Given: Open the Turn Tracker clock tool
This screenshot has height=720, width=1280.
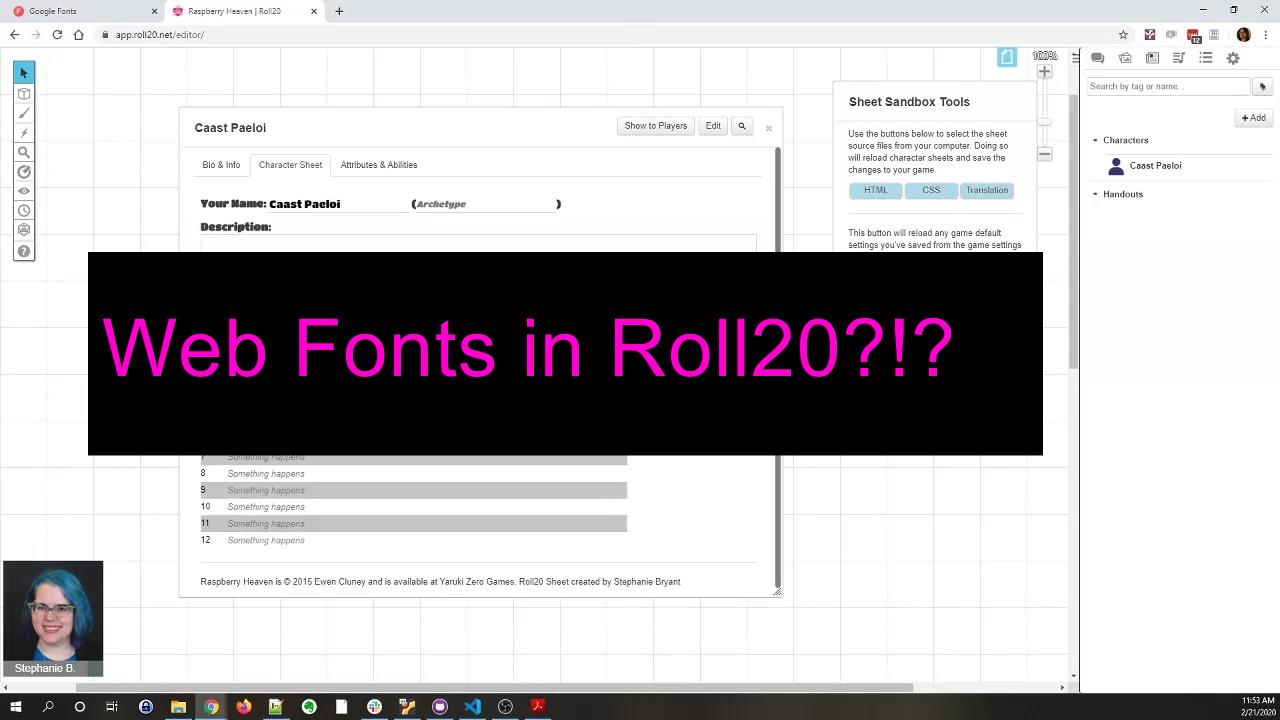Looking at the screenshot, I should point(24,210).
